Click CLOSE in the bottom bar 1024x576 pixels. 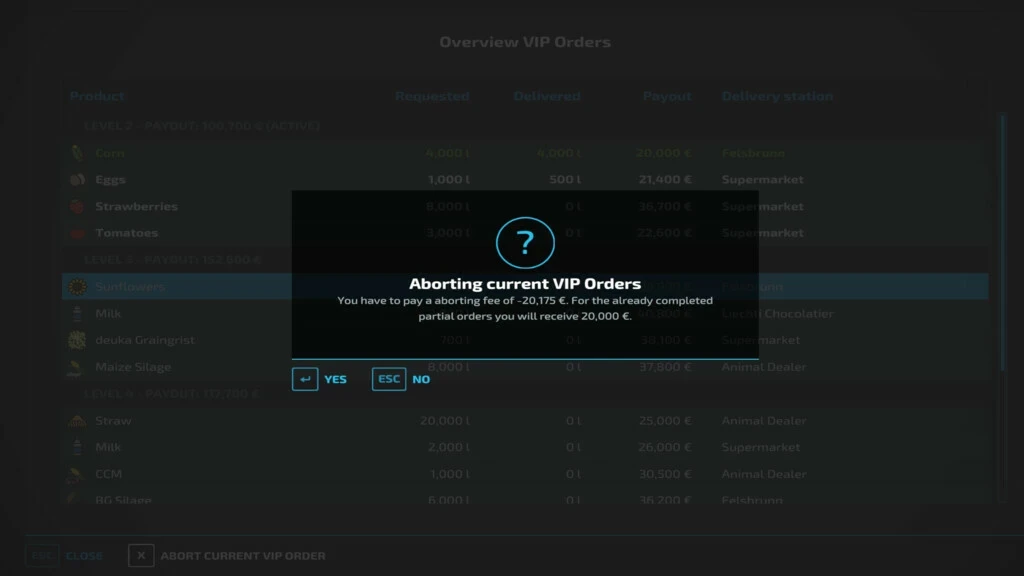[x=84, y=555]
